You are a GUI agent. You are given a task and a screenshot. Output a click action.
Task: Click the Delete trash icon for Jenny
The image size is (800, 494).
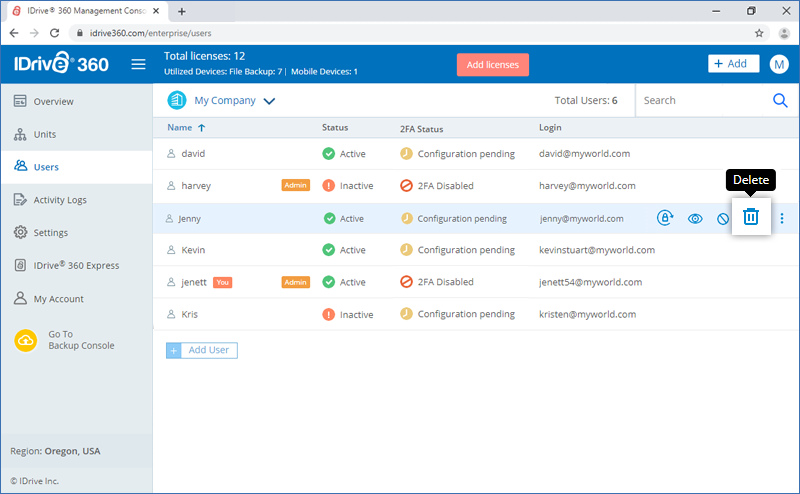tap(751, 217)
